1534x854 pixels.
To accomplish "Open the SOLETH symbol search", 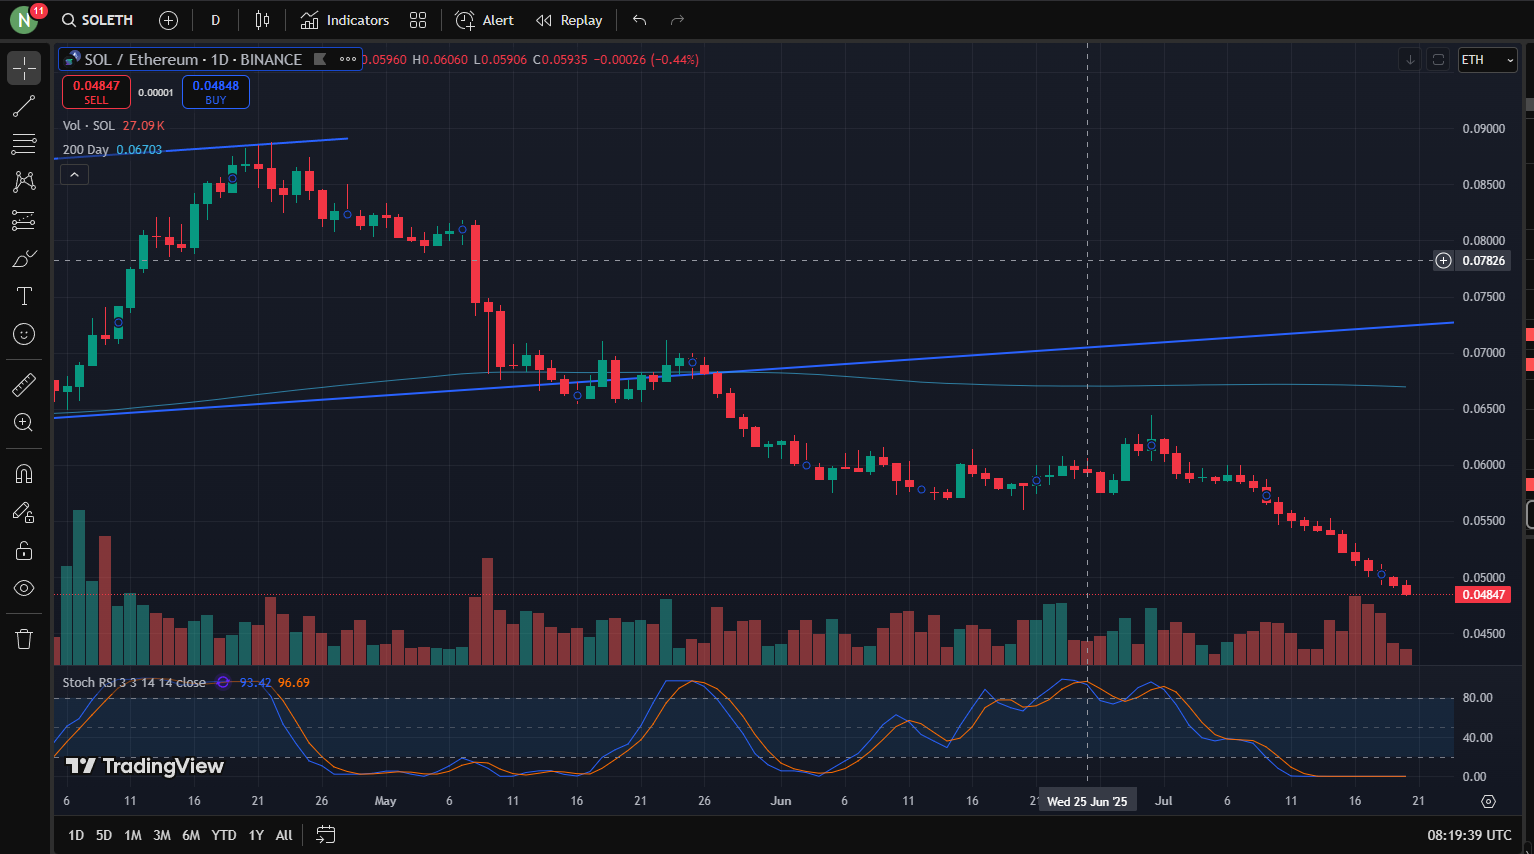I will pos(98,20).
